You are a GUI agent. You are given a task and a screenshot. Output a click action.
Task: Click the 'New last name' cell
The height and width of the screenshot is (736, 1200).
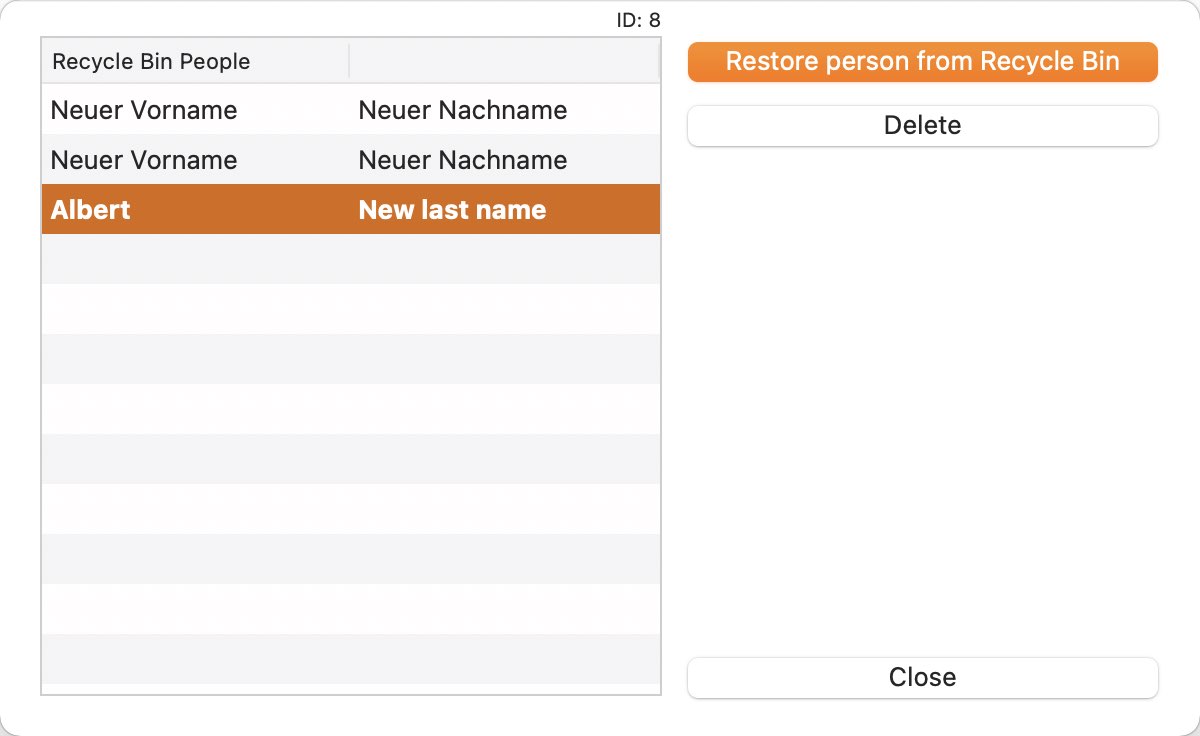click(452, 210)
